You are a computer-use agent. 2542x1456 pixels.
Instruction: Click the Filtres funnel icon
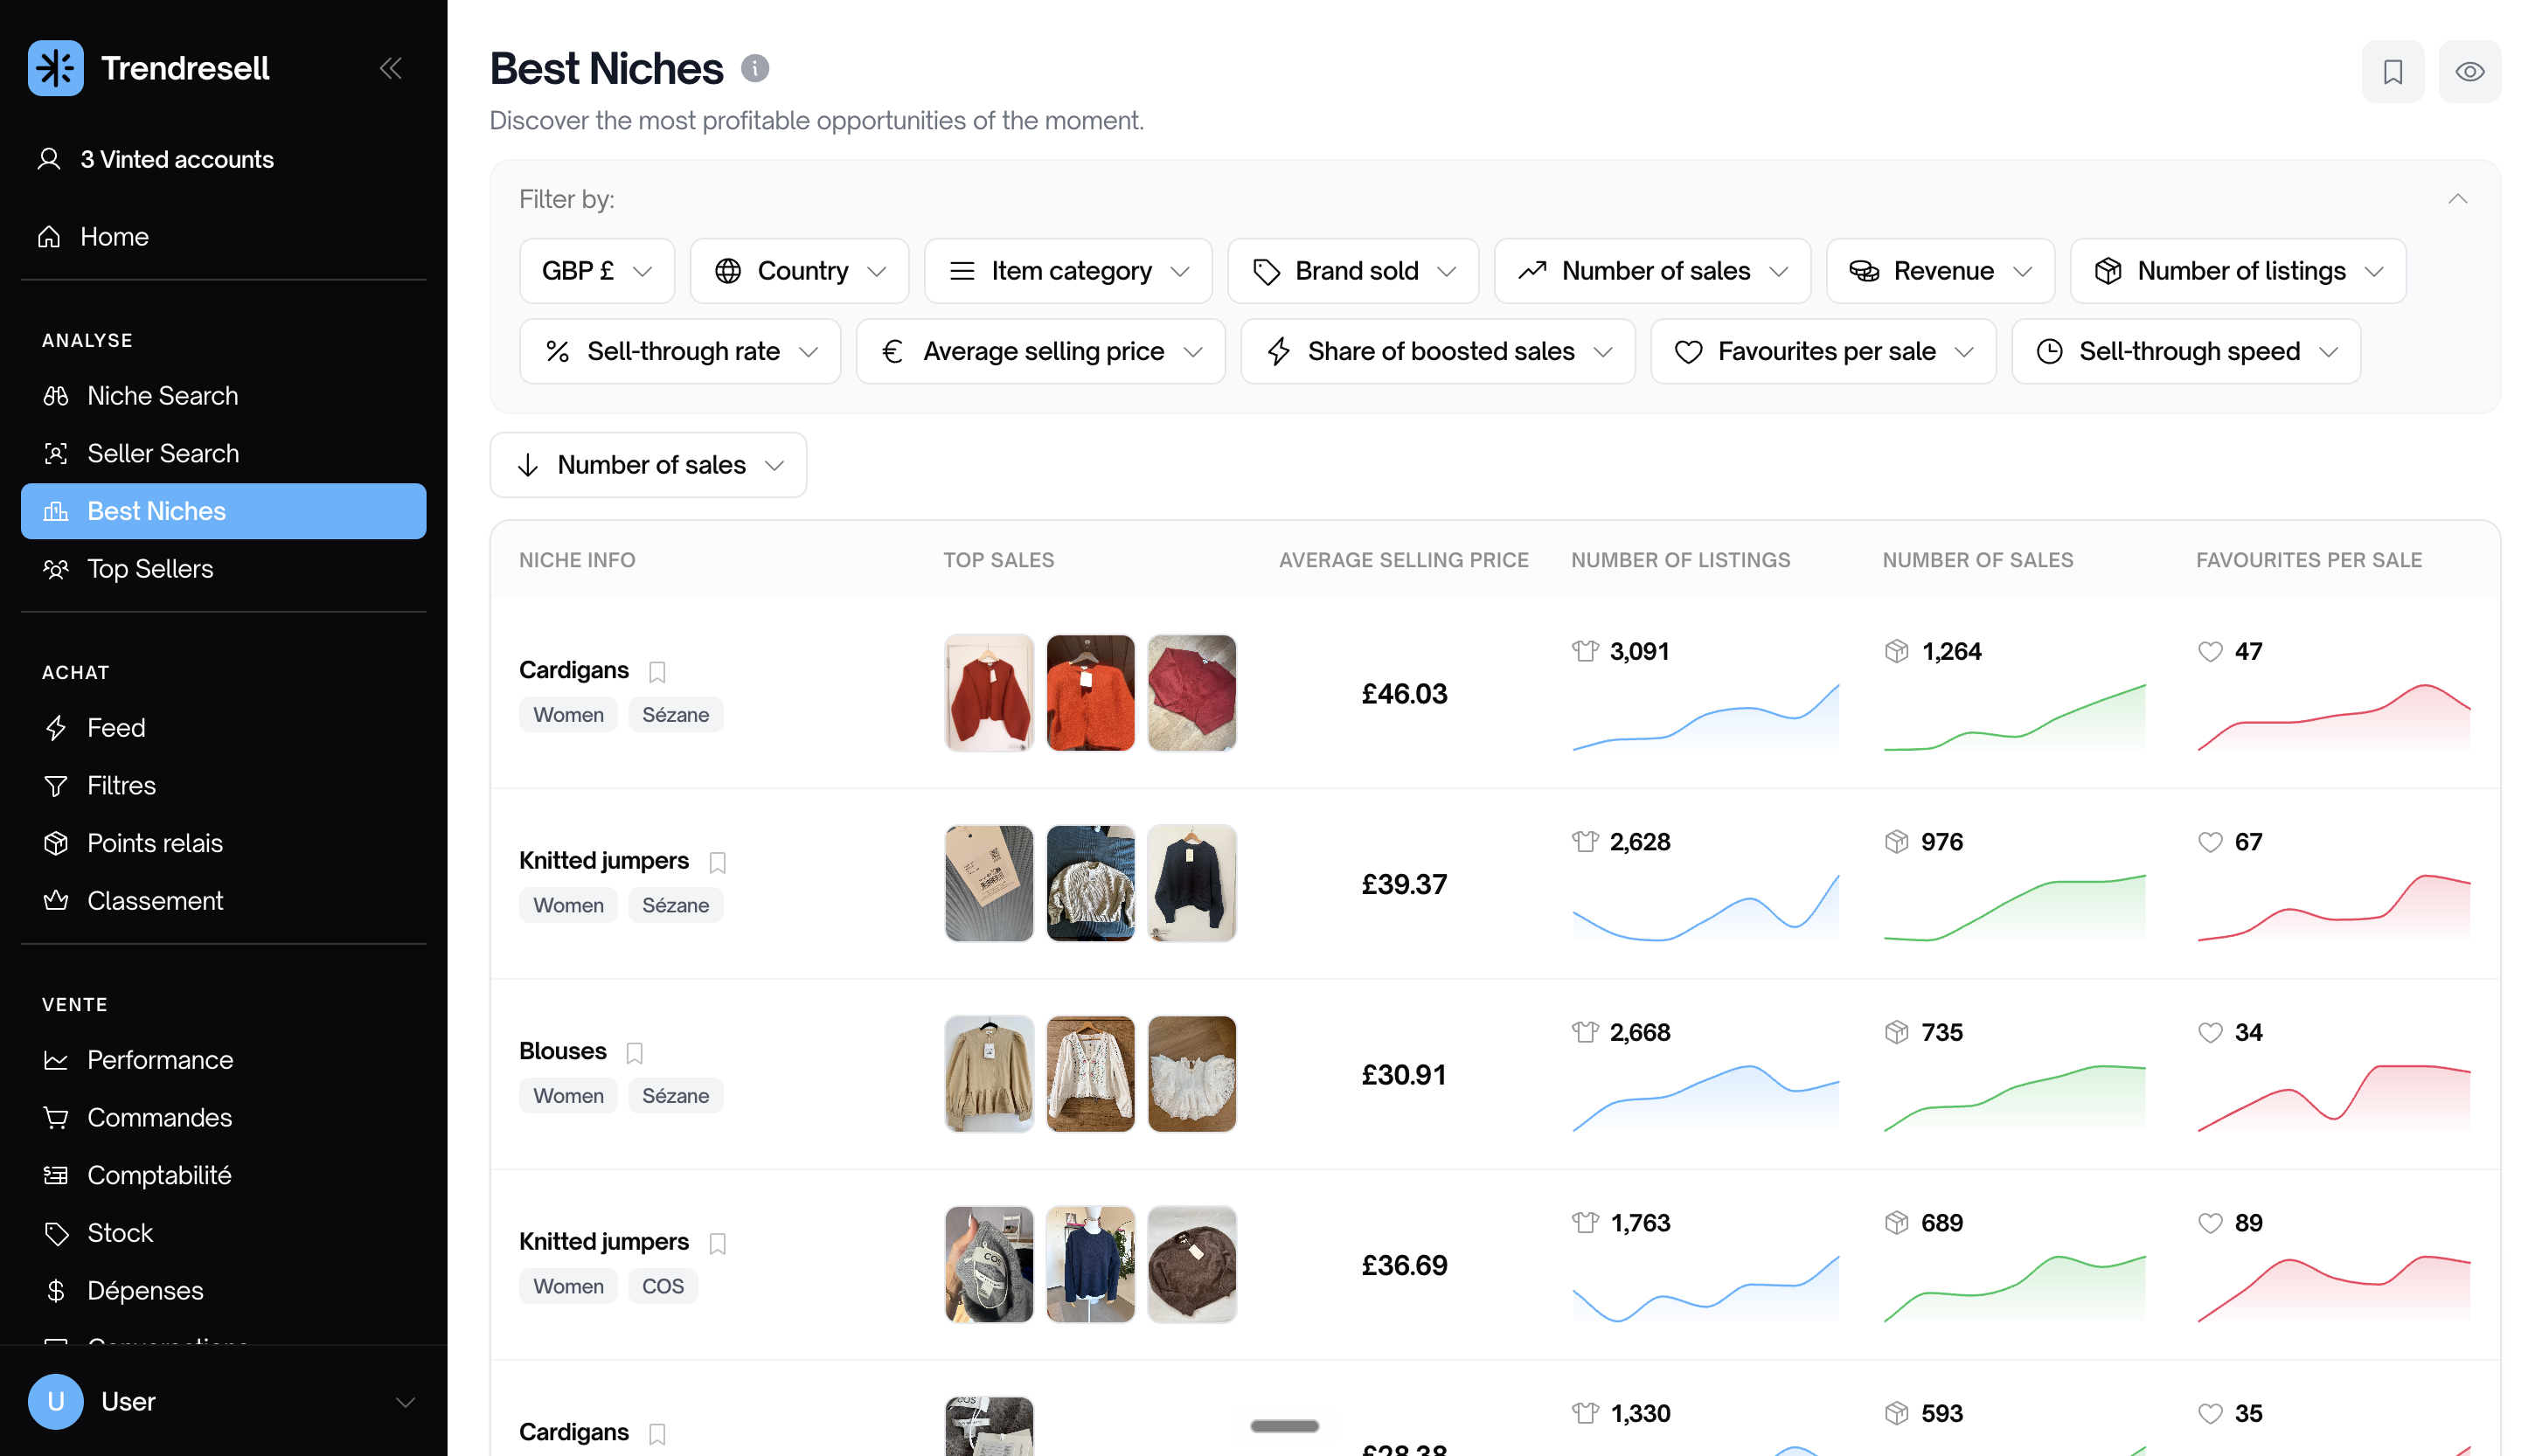click(x=56, y=786)
